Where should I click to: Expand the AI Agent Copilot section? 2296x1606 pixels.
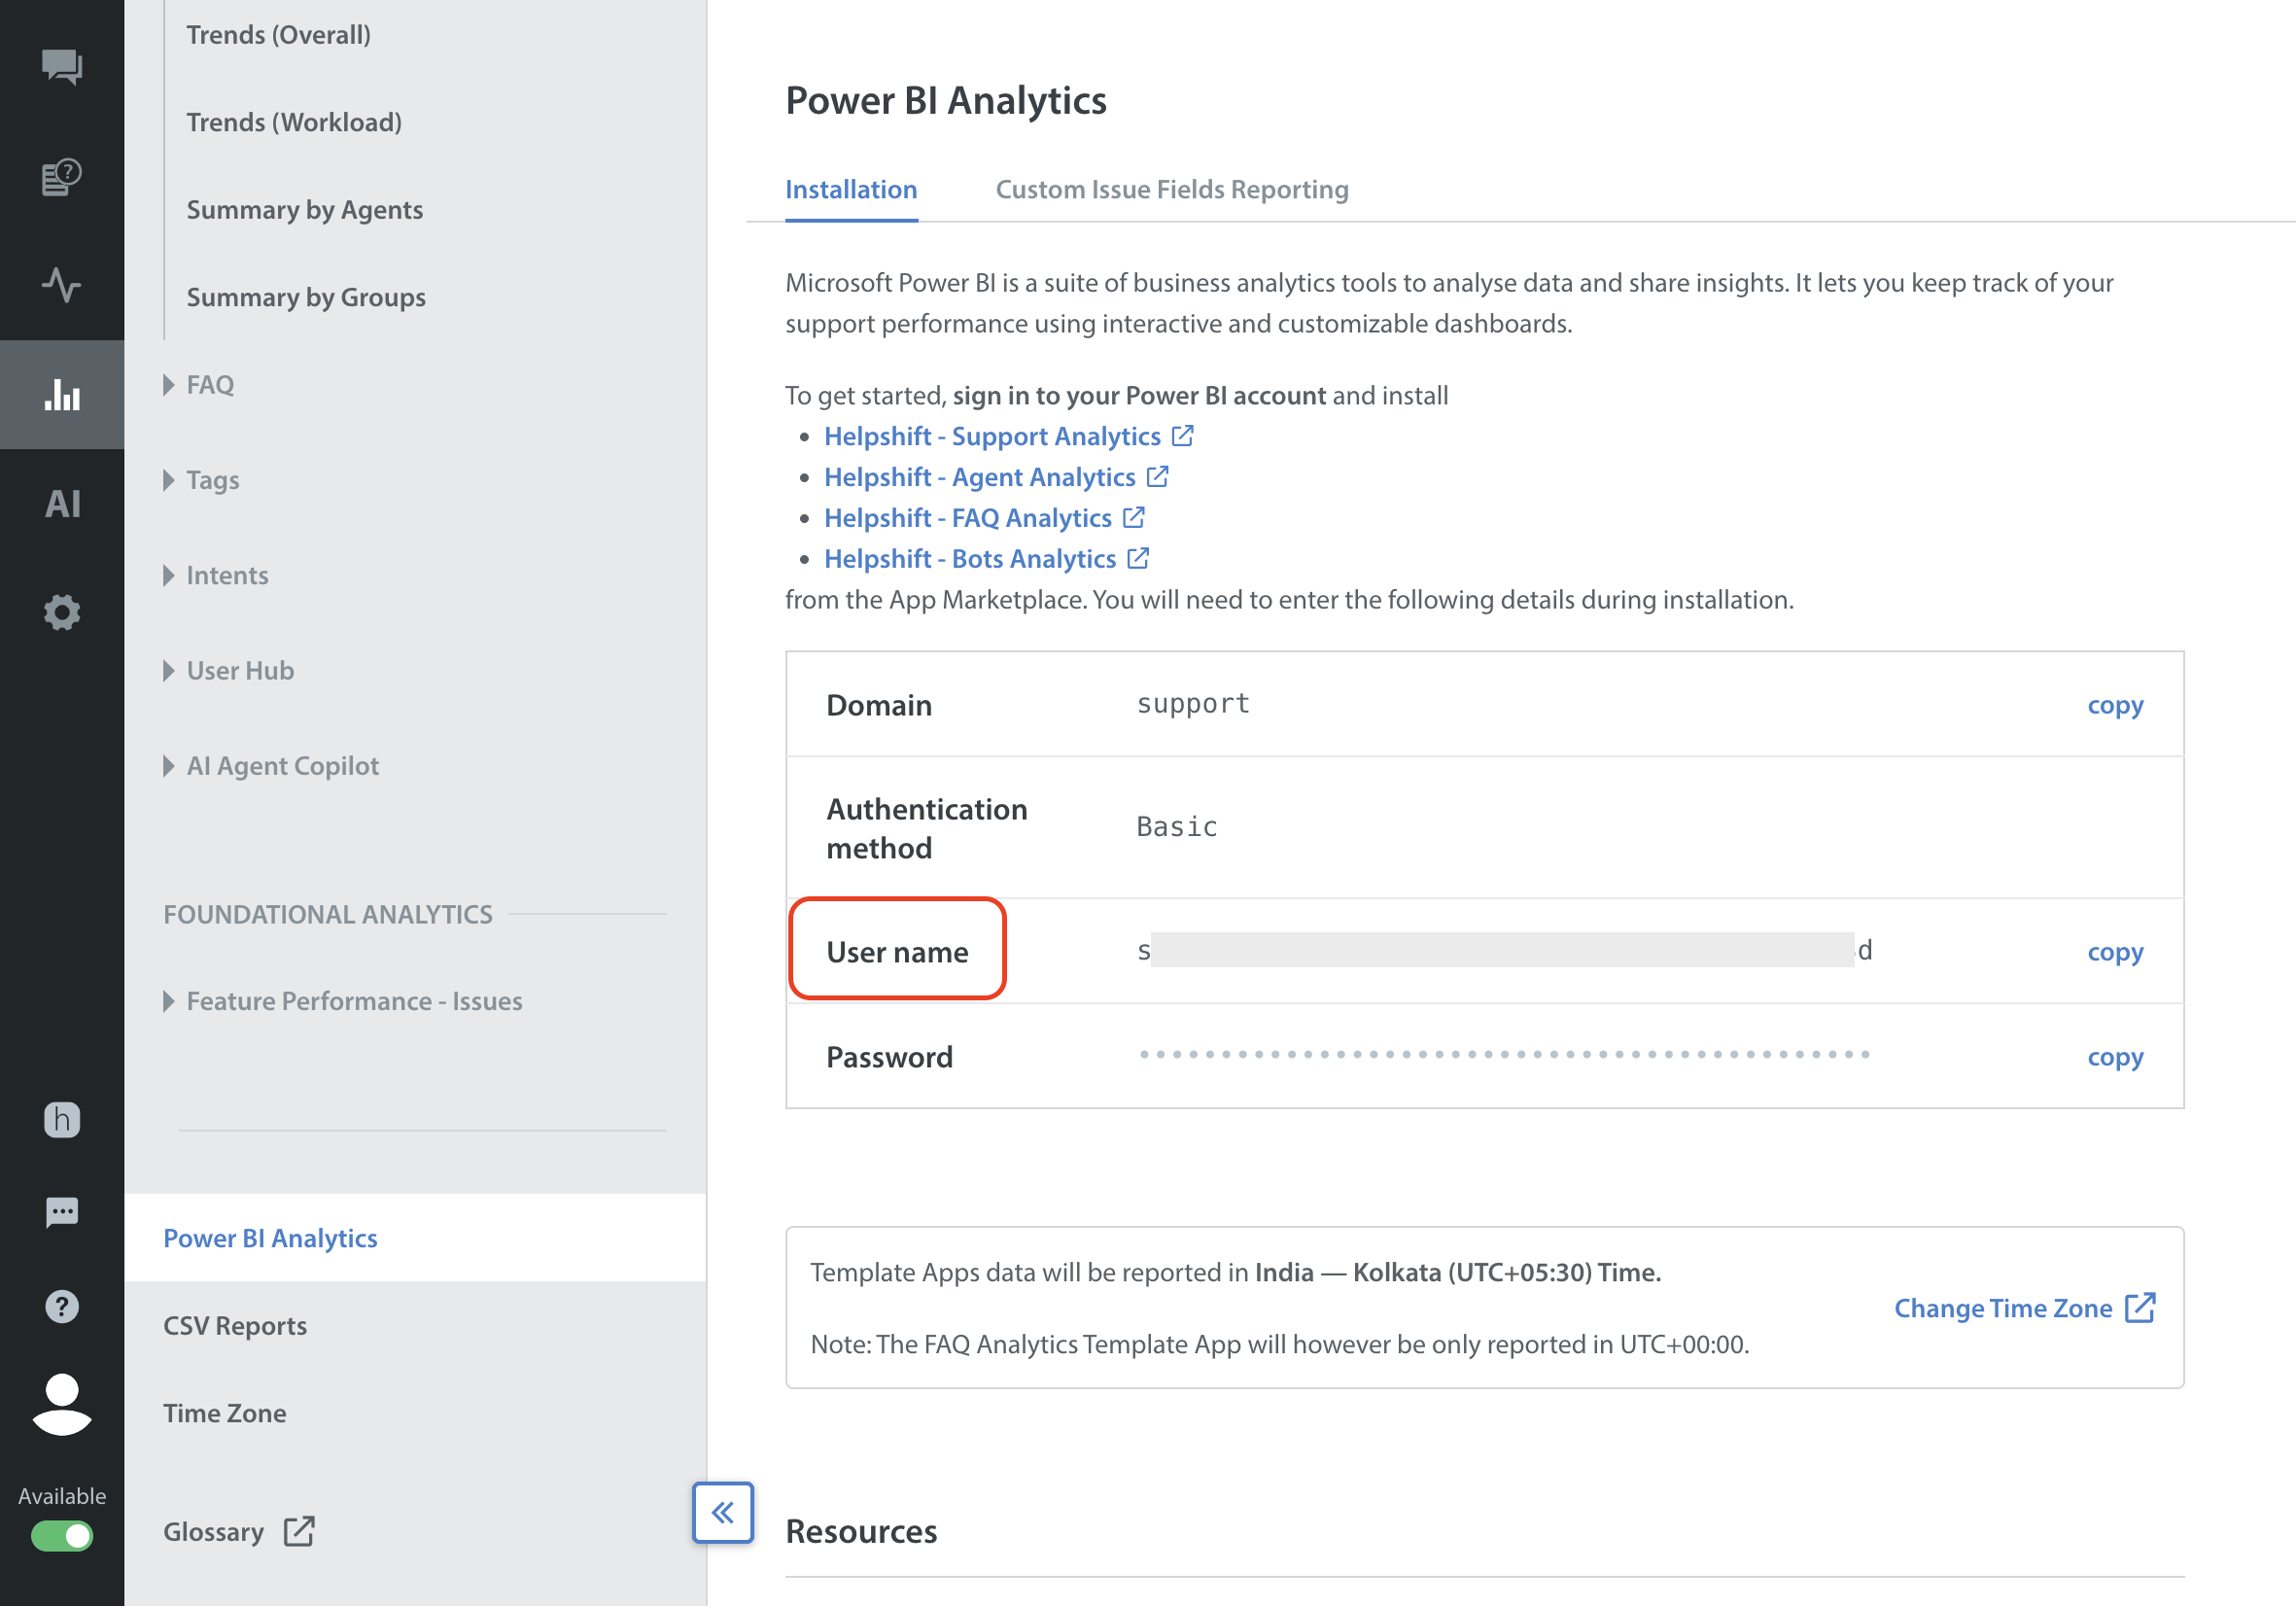point(282,766)
